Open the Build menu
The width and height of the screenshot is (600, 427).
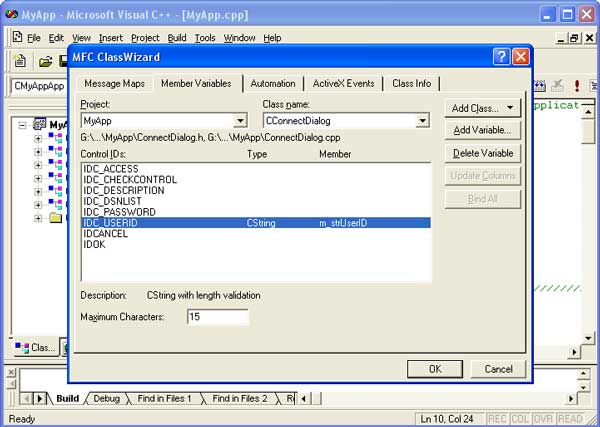point(177,38)
